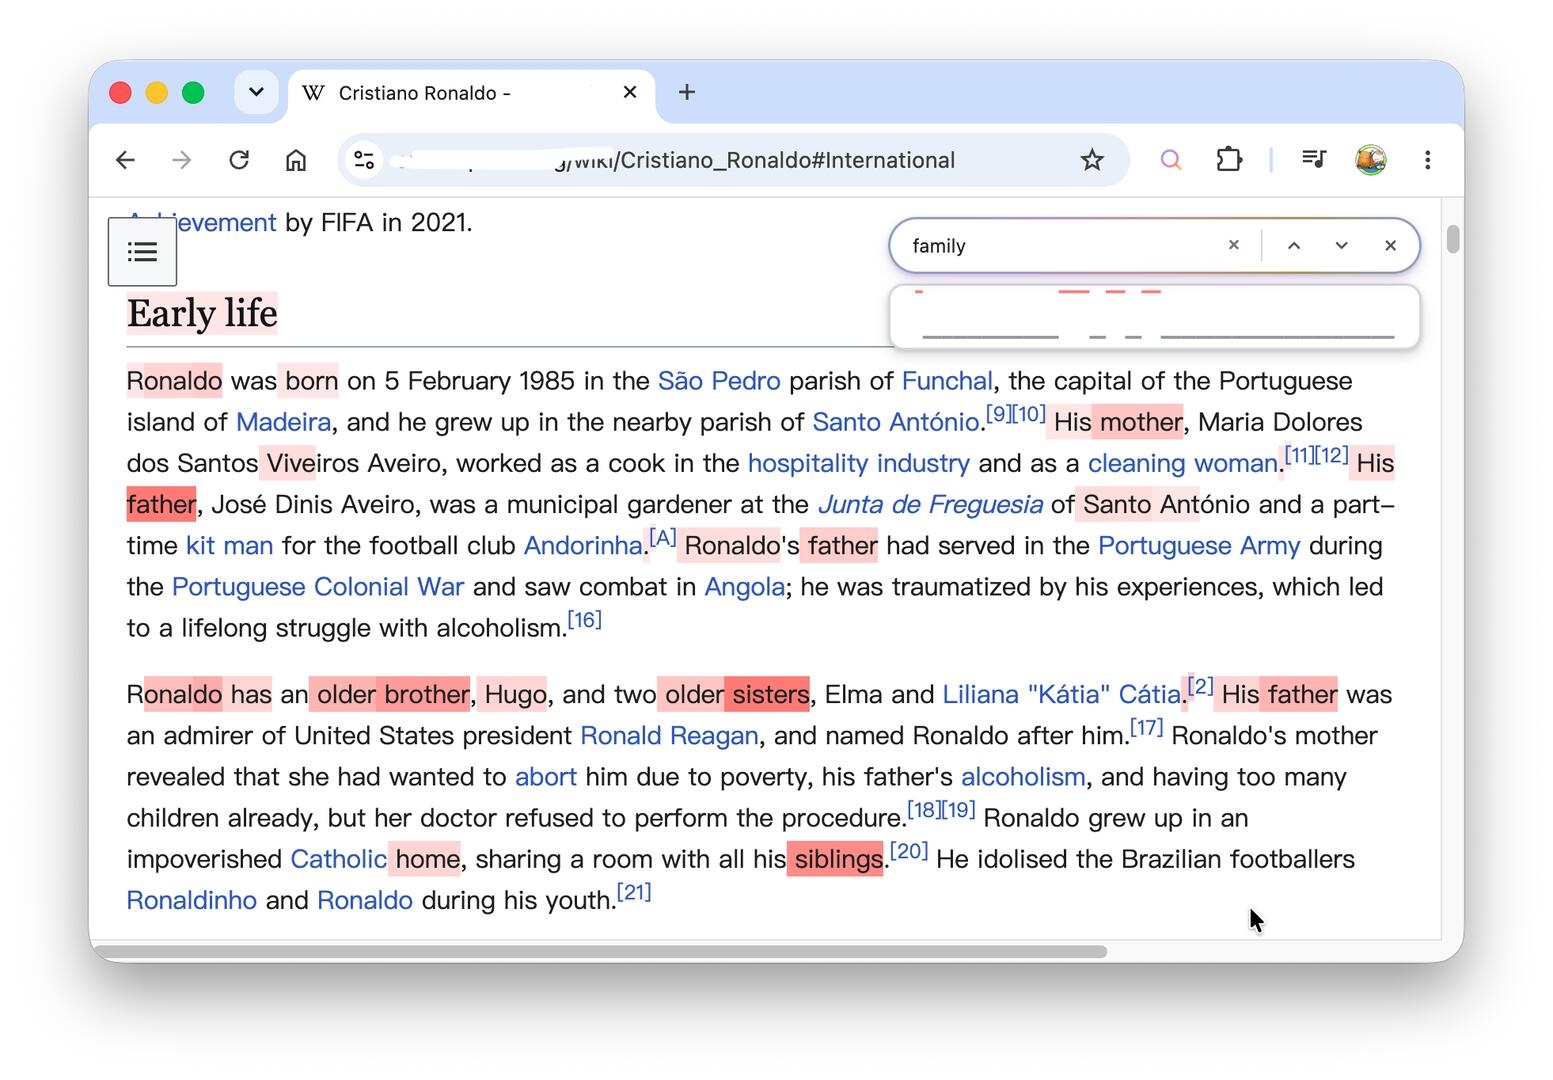Screen dimensions: 1553x1080
Task: Follow the Junta de Freguesia link
Action: click(930, 504)
